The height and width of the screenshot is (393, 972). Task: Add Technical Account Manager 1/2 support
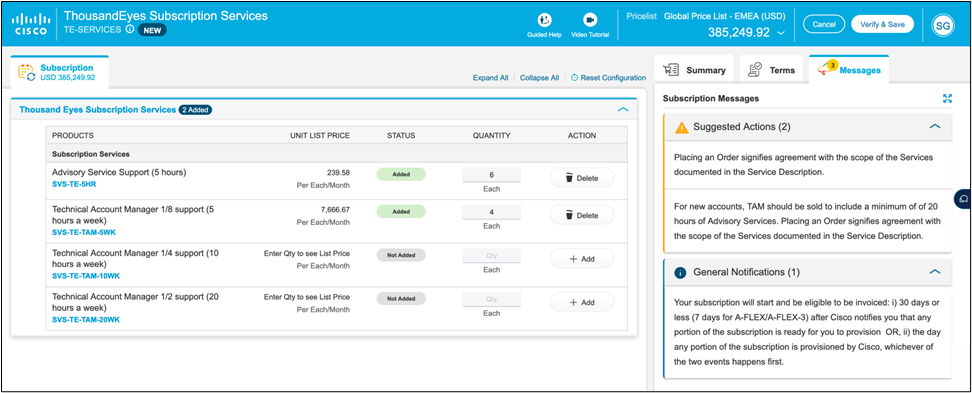[582, 302]
